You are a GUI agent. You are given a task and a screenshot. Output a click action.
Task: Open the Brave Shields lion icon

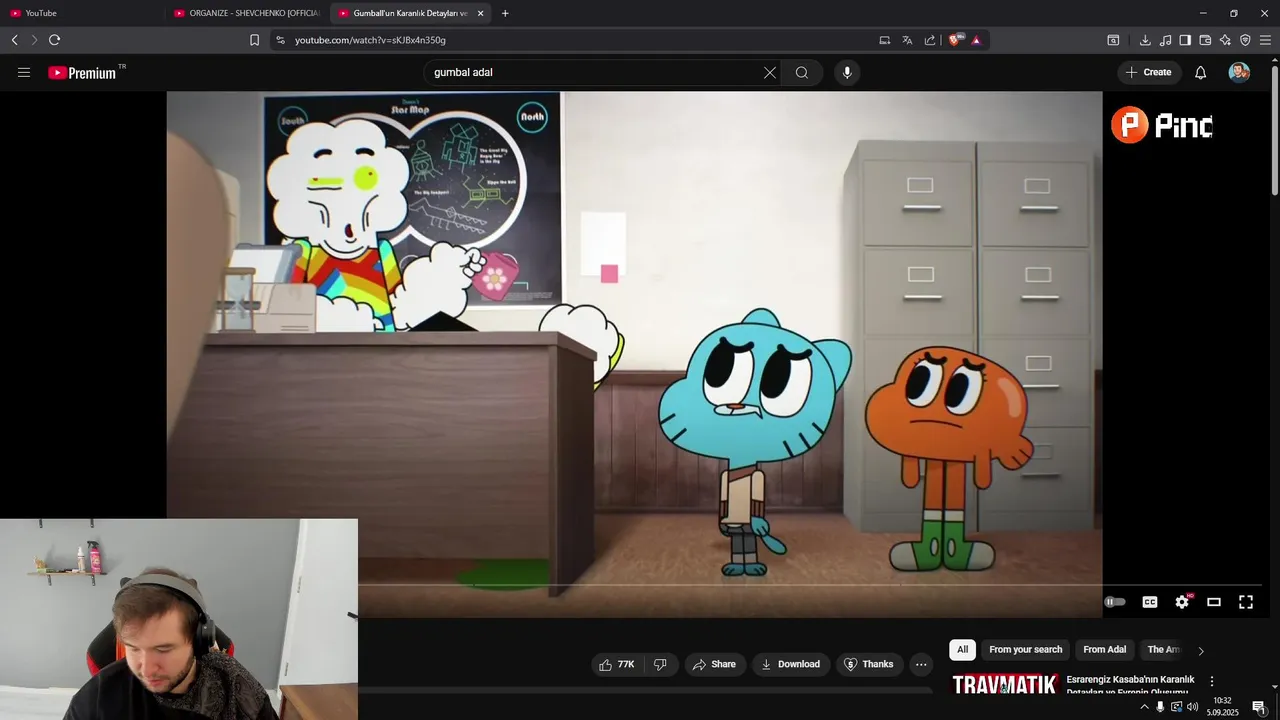tap(955, 40)
